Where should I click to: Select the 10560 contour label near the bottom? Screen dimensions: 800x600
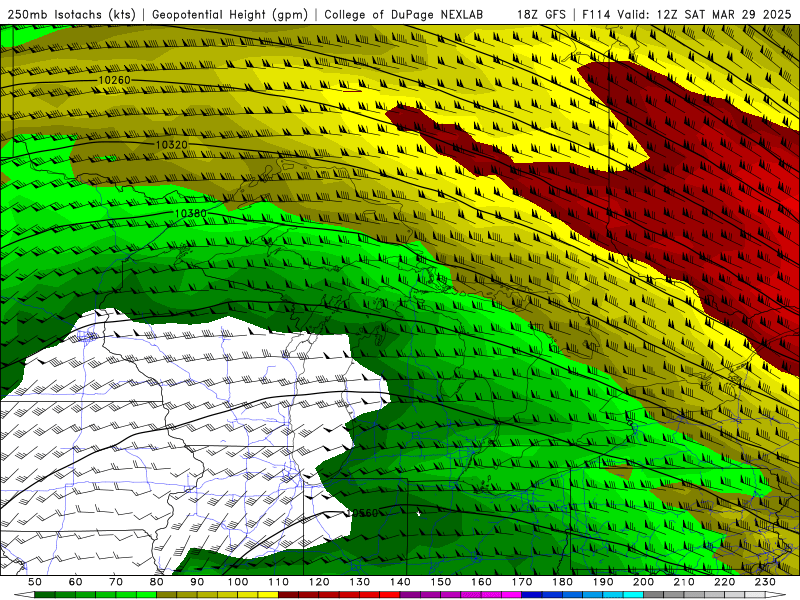point(362,513)
